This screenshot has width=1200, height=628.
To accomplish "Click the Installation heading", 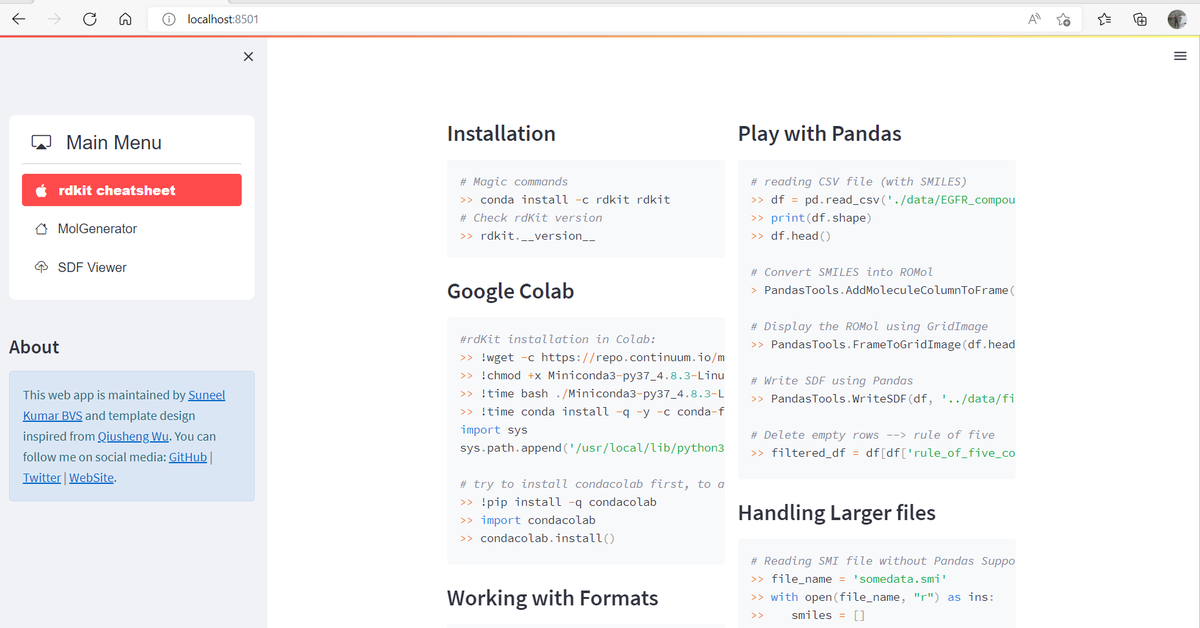I will point(501,134).
